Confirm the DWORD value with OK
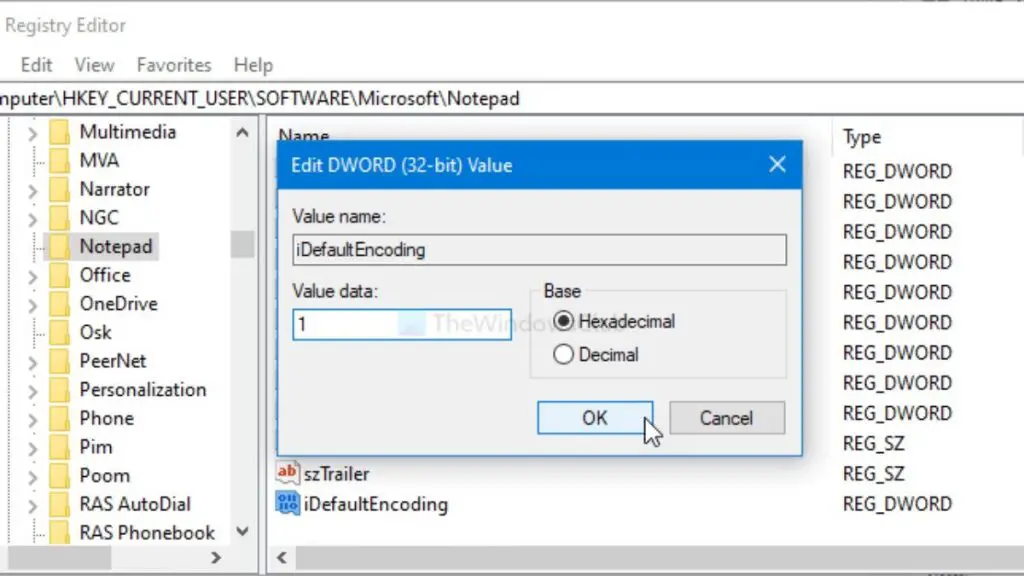Viewport: 1024px width, 576px height. click(x=595, y=418)
